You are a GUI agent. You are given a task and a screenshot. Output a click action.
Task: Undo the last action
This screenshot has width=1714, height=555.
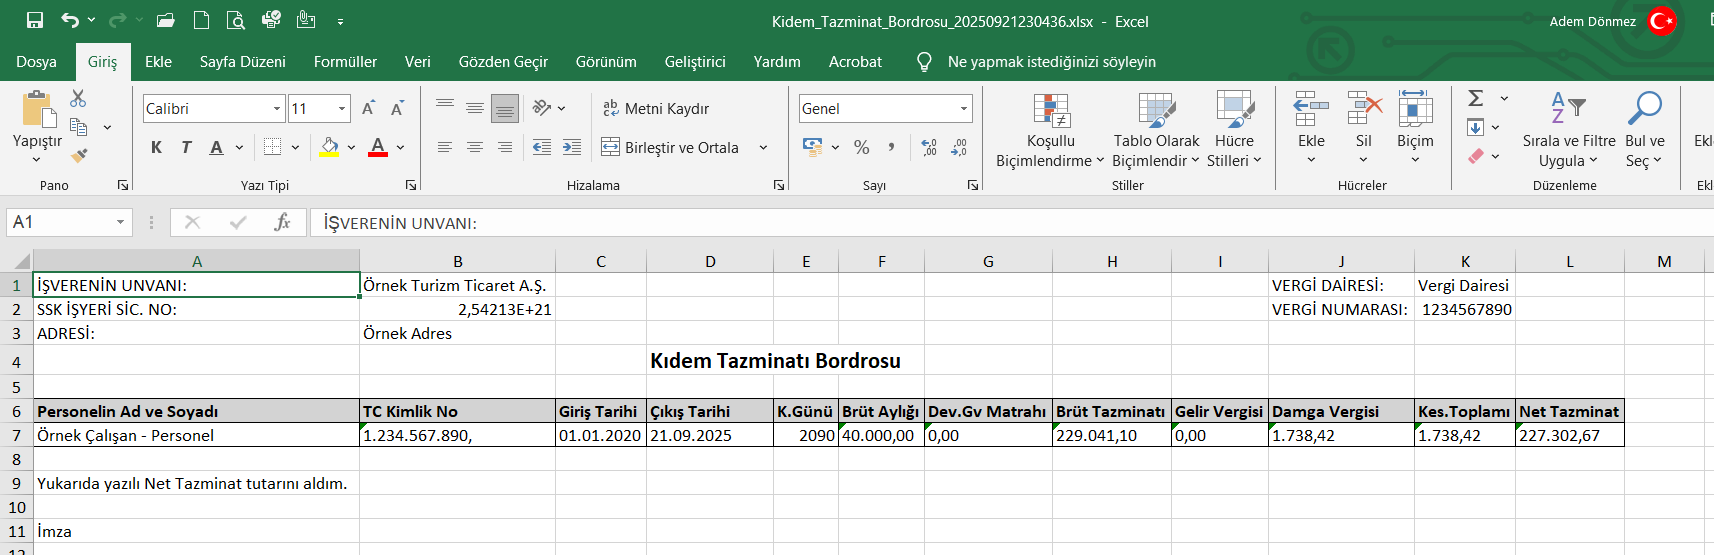(70, 20)
